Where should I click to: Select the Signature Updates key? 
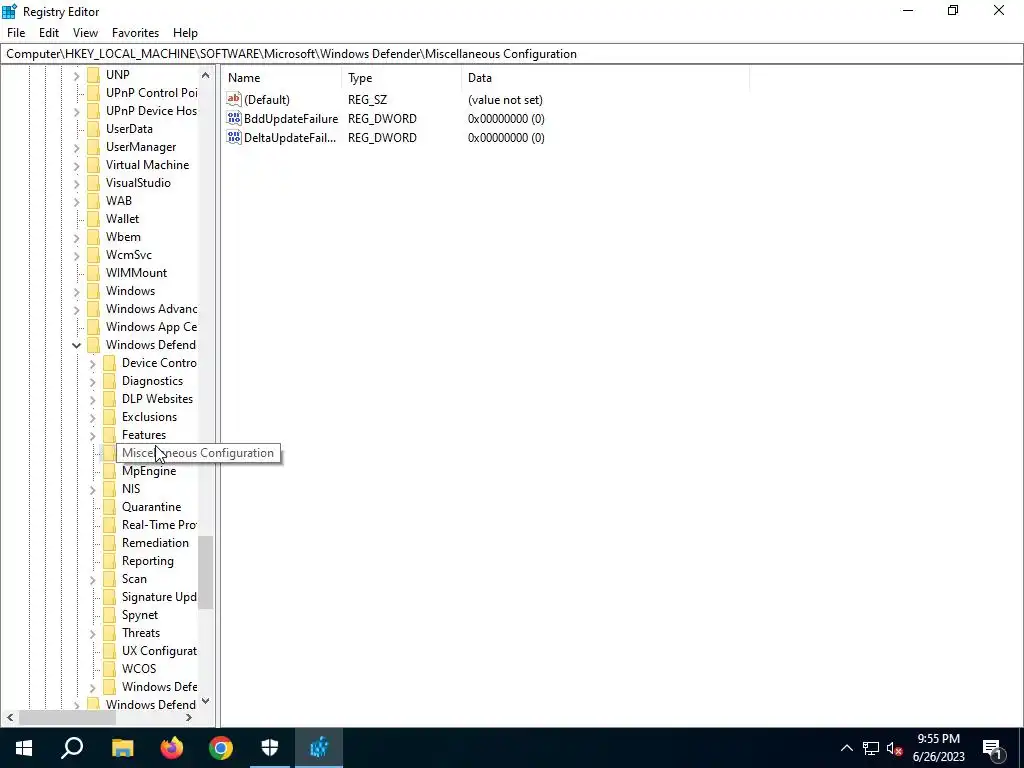click(159, 597)
